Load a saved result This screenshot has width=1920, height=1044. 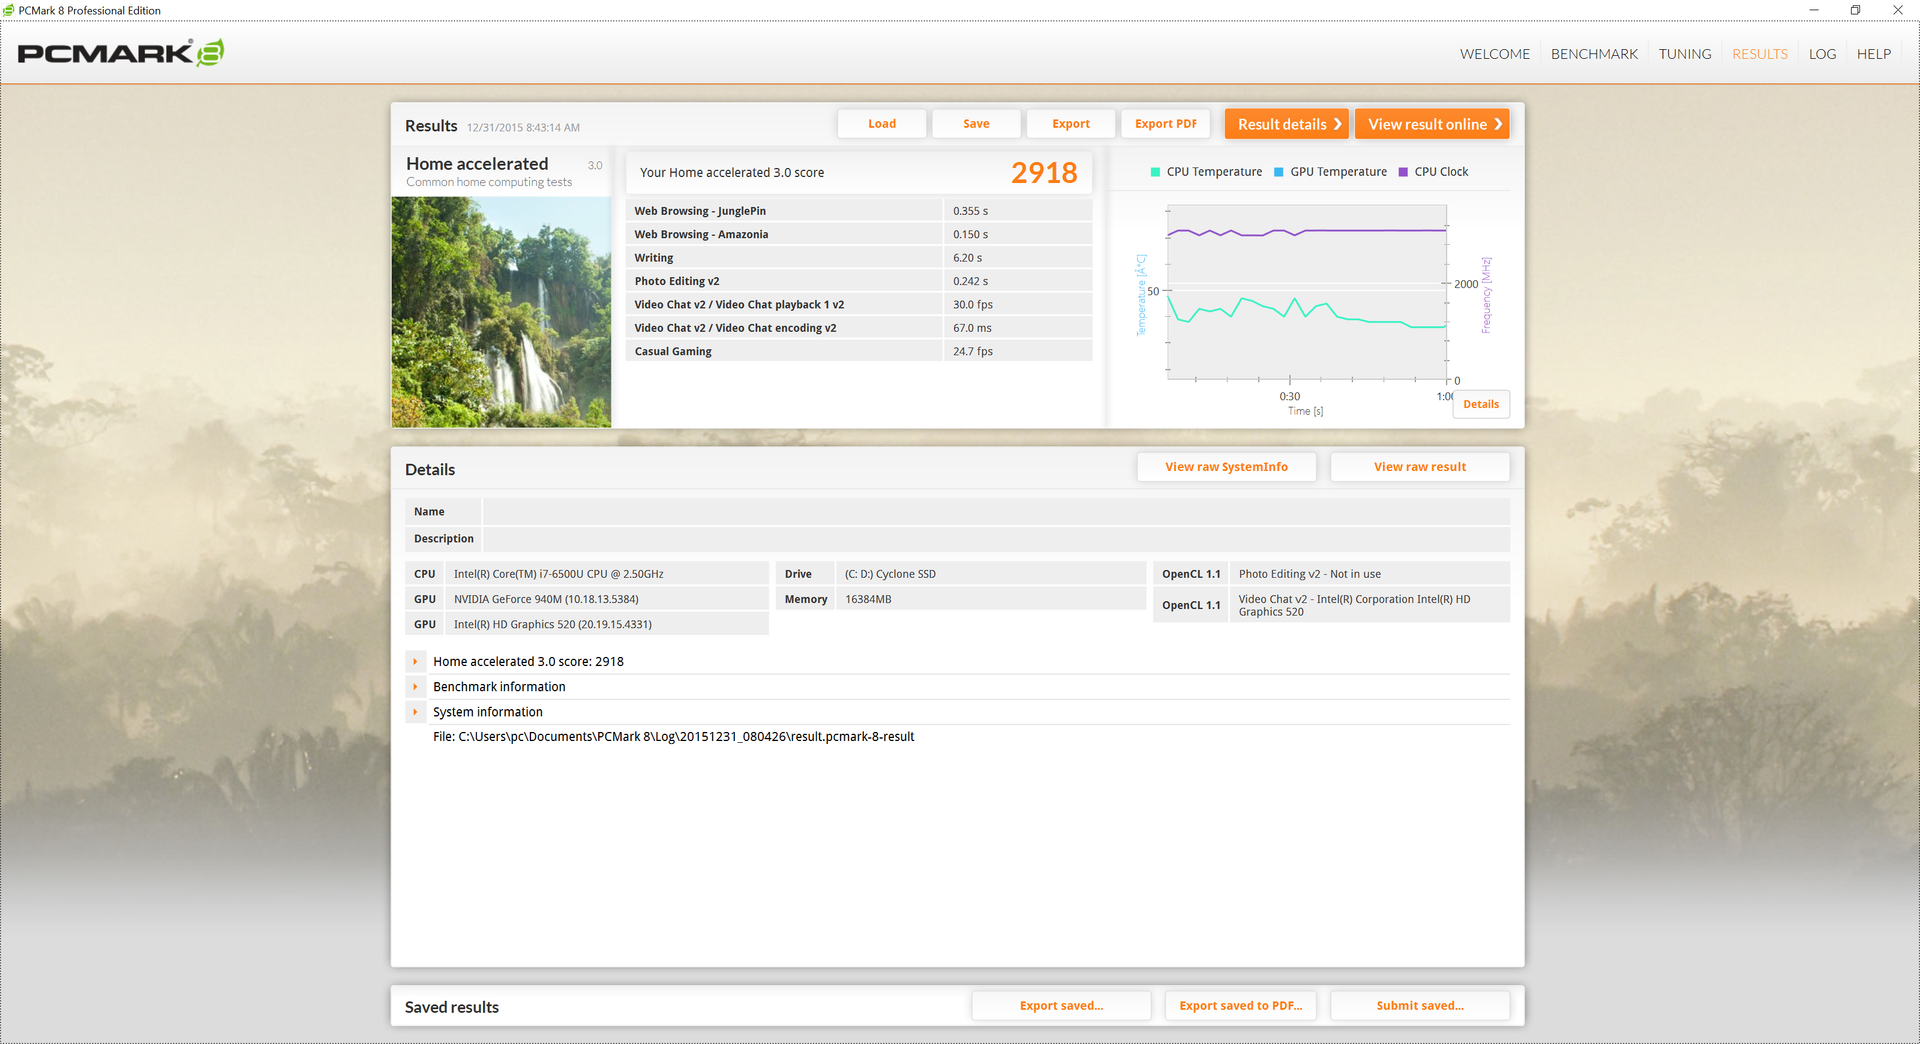pos(882,124)
